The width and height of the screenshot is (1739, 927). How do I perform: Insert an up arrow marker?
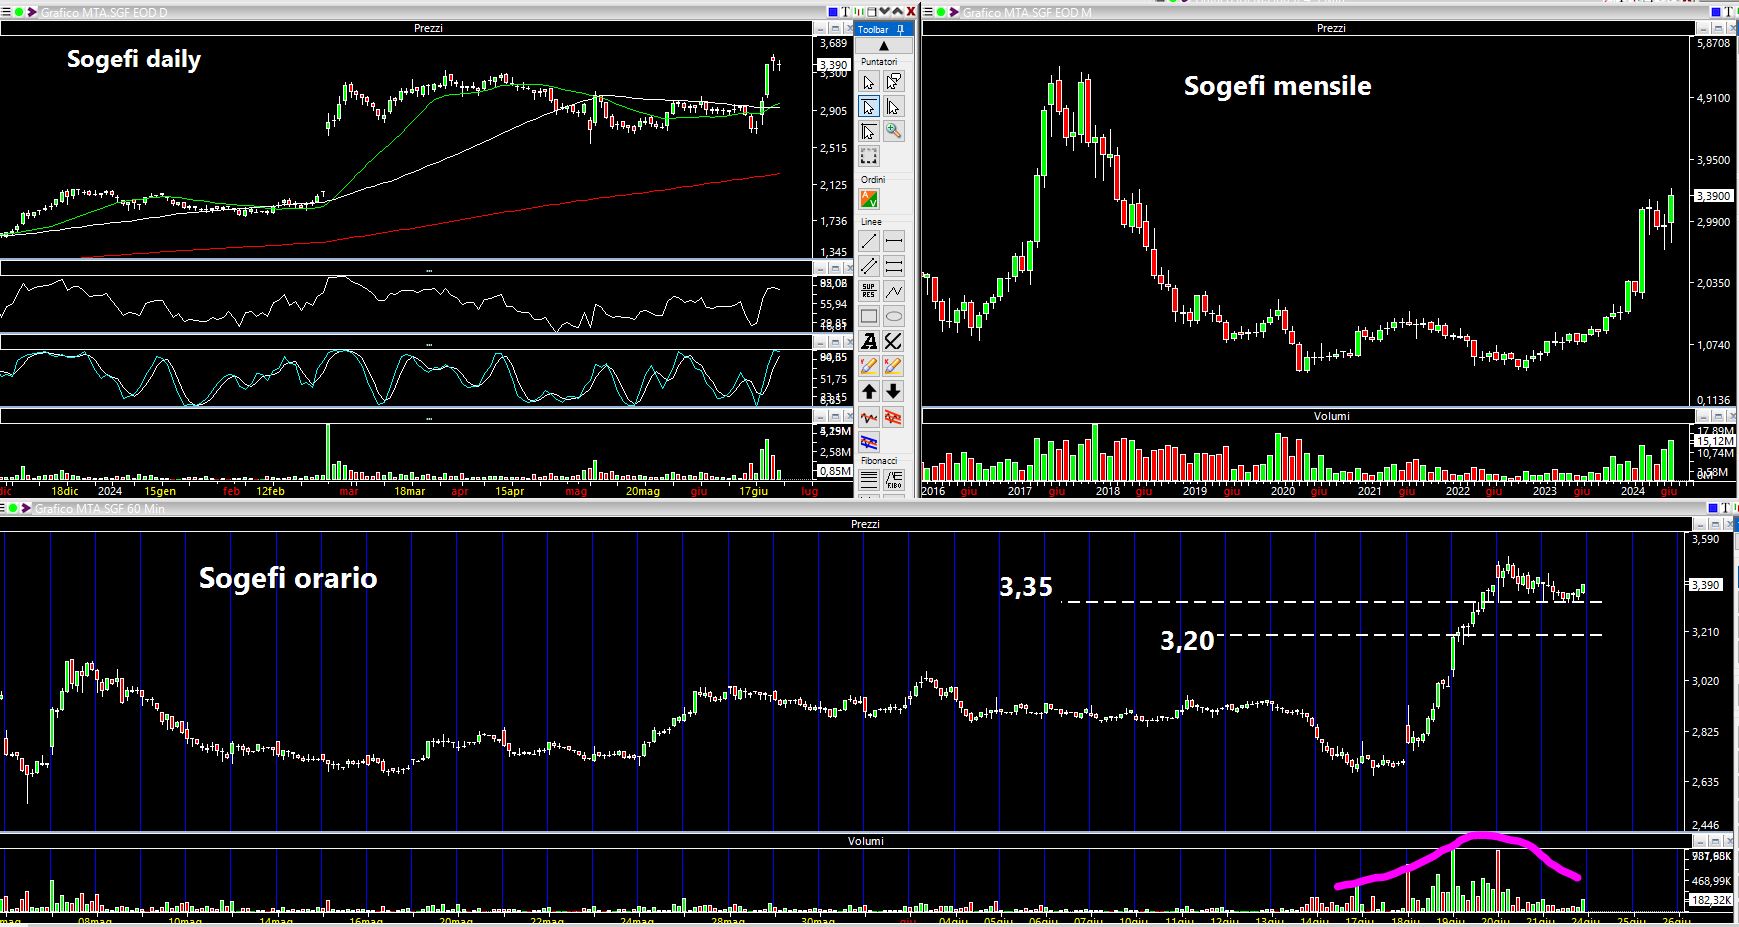pos(869,391)
